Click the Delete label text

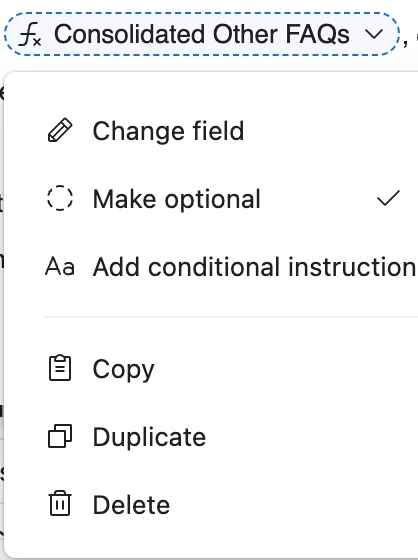[131, 504]
